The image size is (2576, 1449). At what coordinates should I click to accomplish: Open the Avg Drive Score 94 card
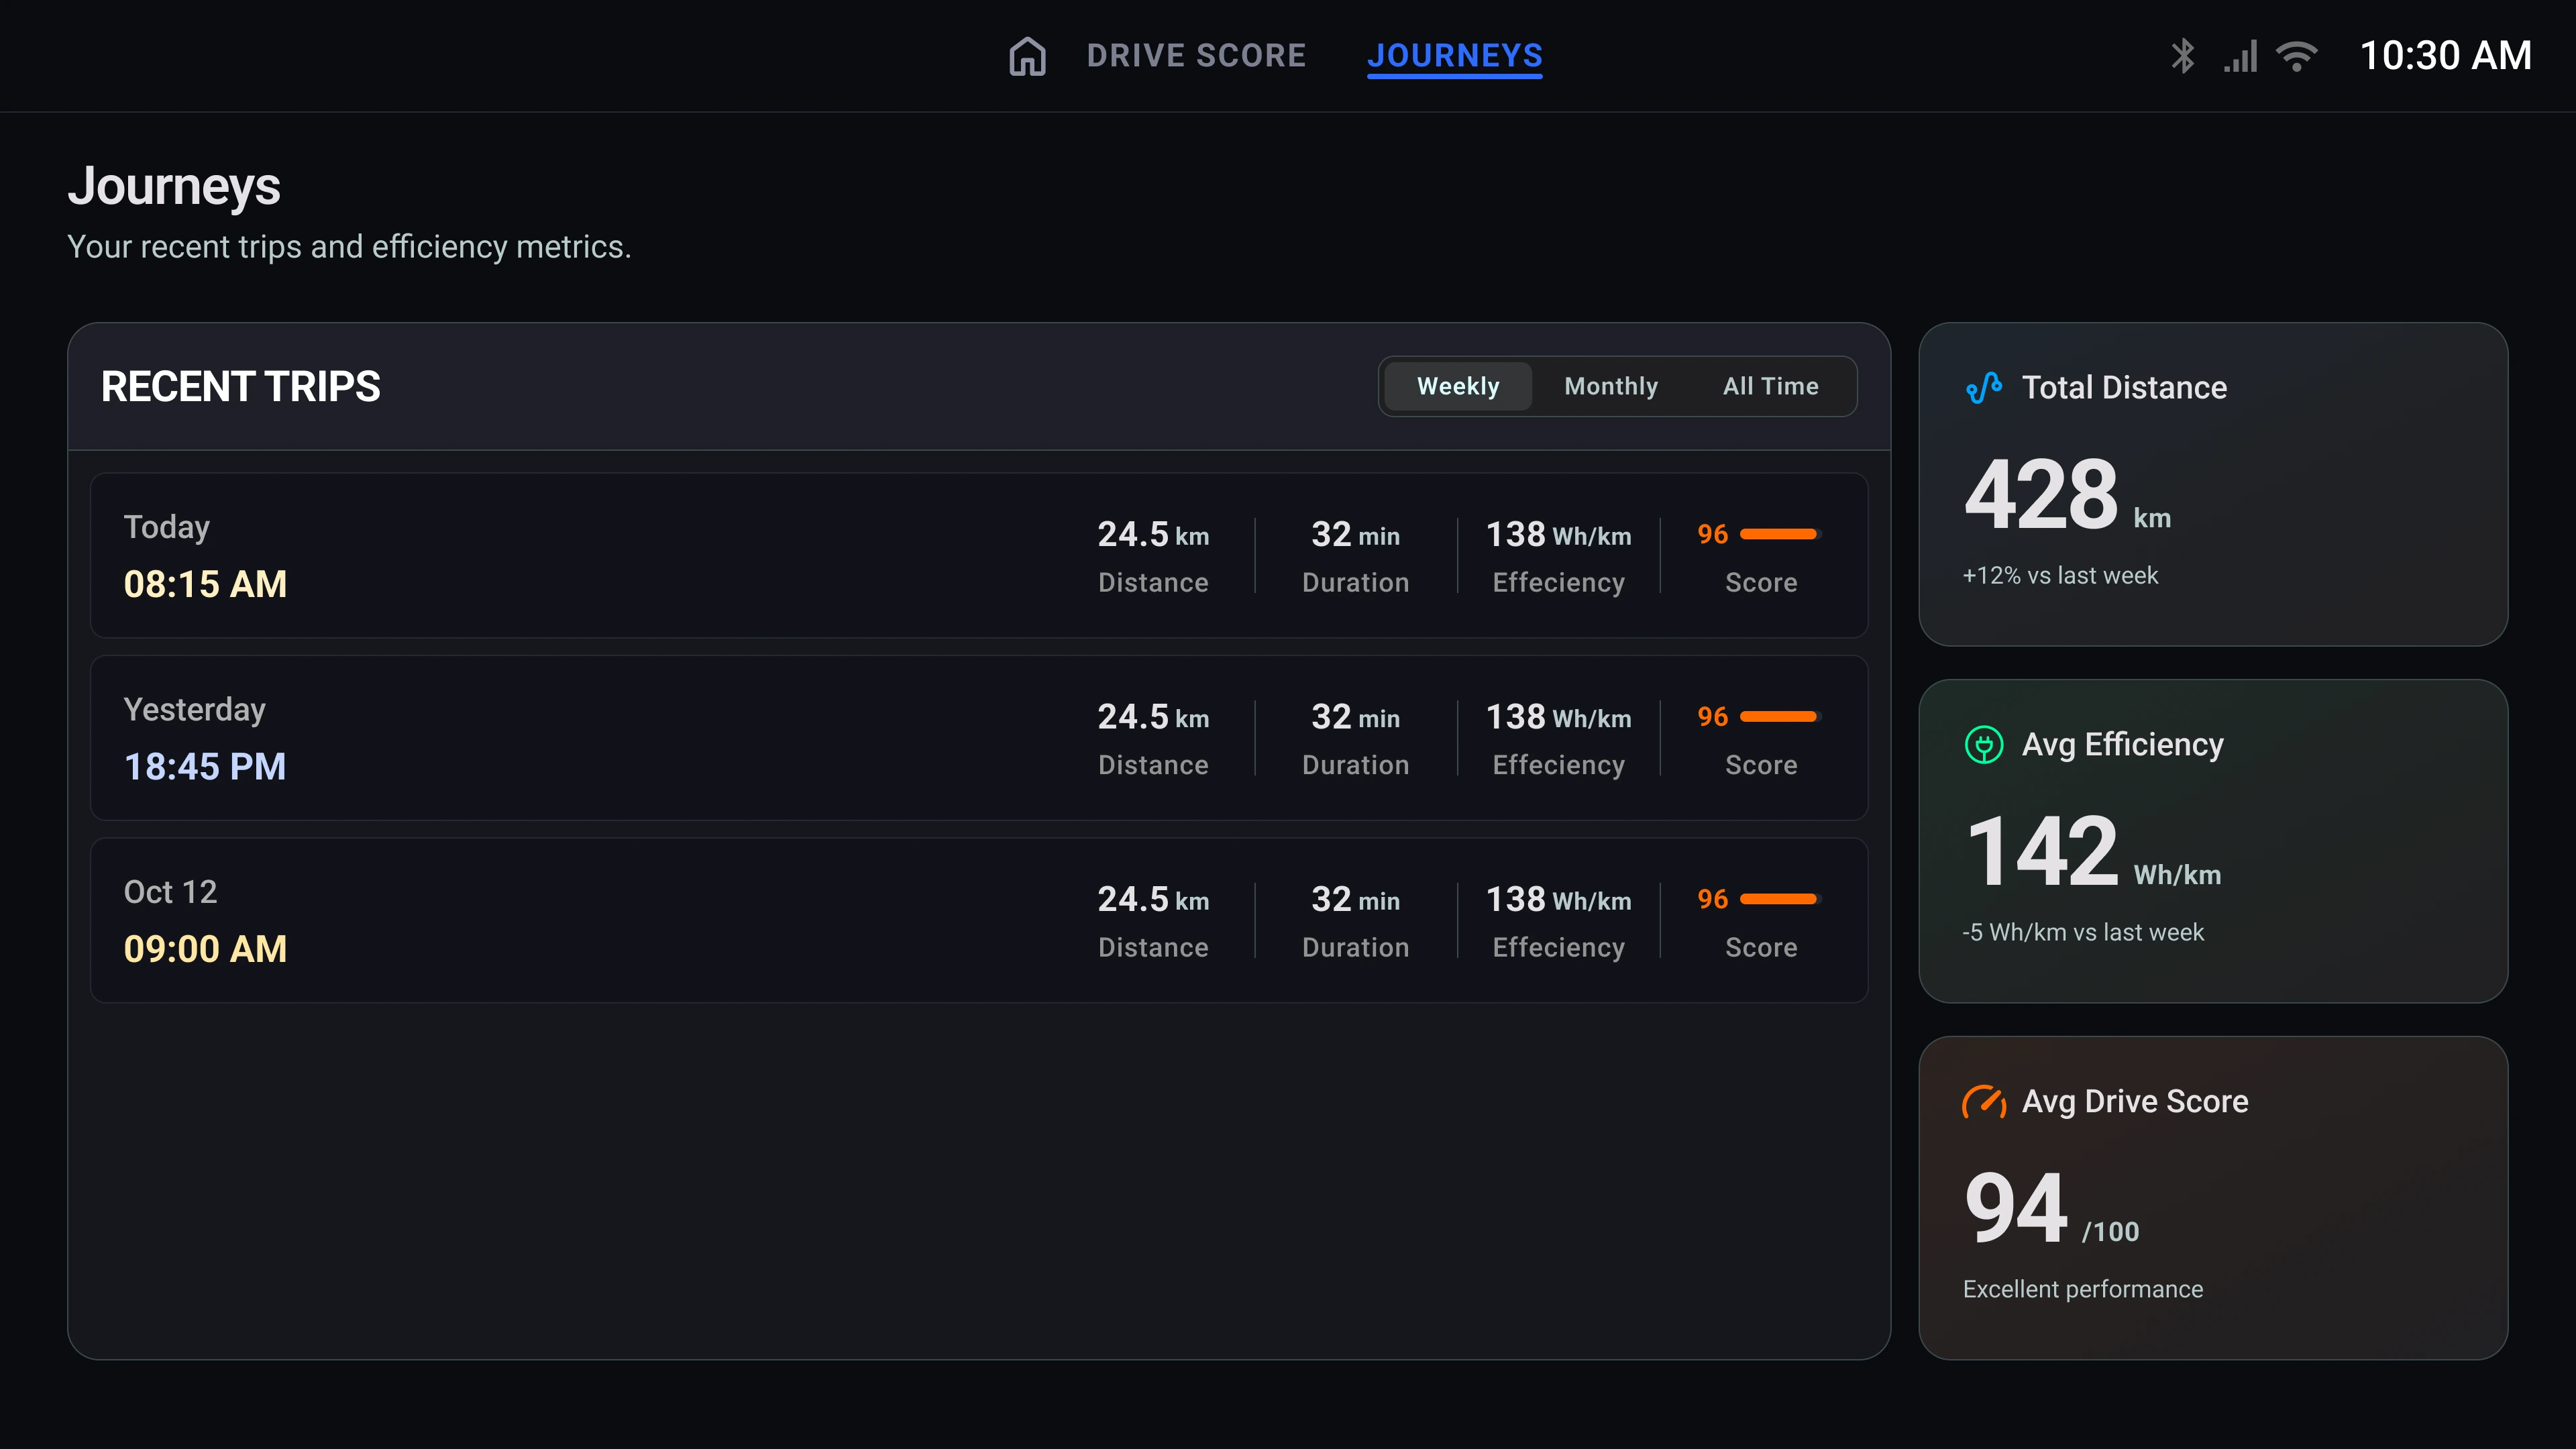(2213, 1198)
